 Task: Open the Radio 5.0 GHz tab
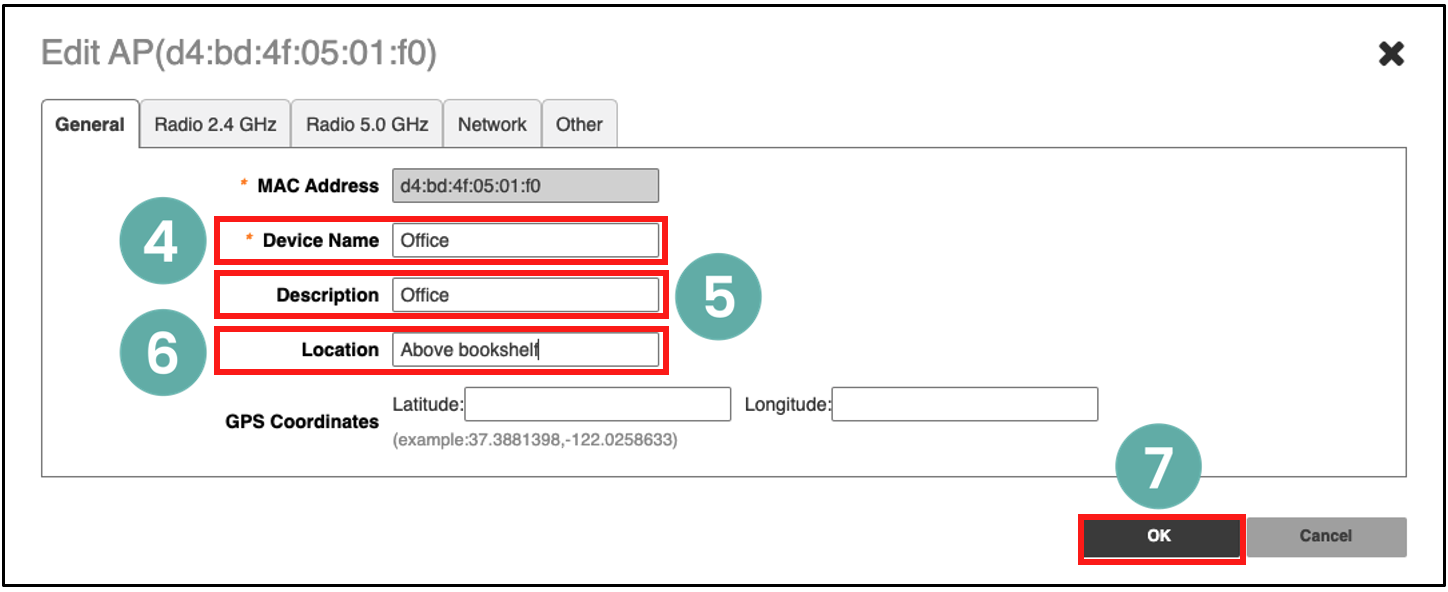(367, 125)
